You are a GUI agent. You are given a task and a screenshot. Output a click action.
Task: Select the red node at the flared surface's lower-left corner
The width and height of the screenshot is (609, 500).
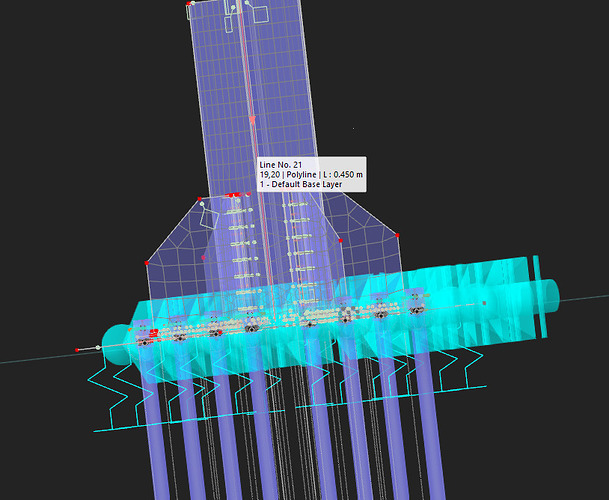[x=147, y=263]
